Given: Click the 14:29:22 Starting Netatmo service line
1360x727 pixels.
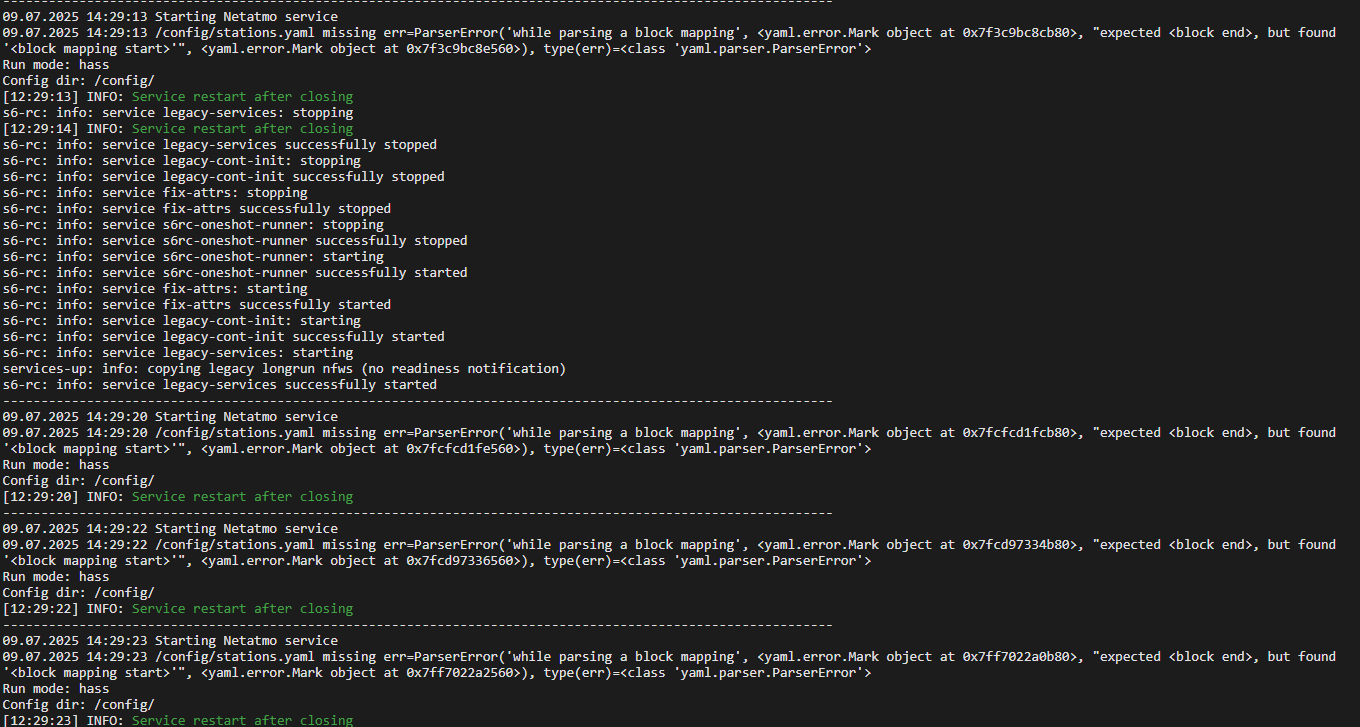Looking at the screenshot, I should click(170, 529).
